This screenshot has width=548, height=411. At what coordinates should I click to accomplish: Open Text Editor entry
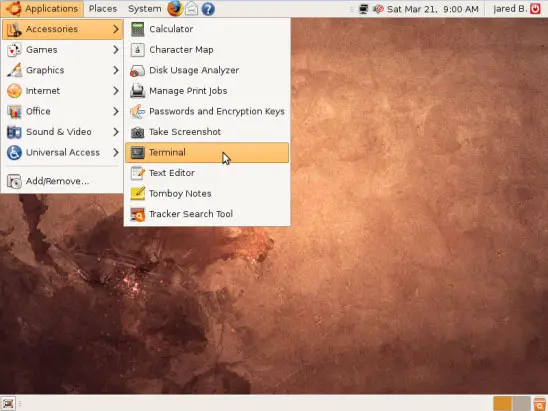point(207,173)
